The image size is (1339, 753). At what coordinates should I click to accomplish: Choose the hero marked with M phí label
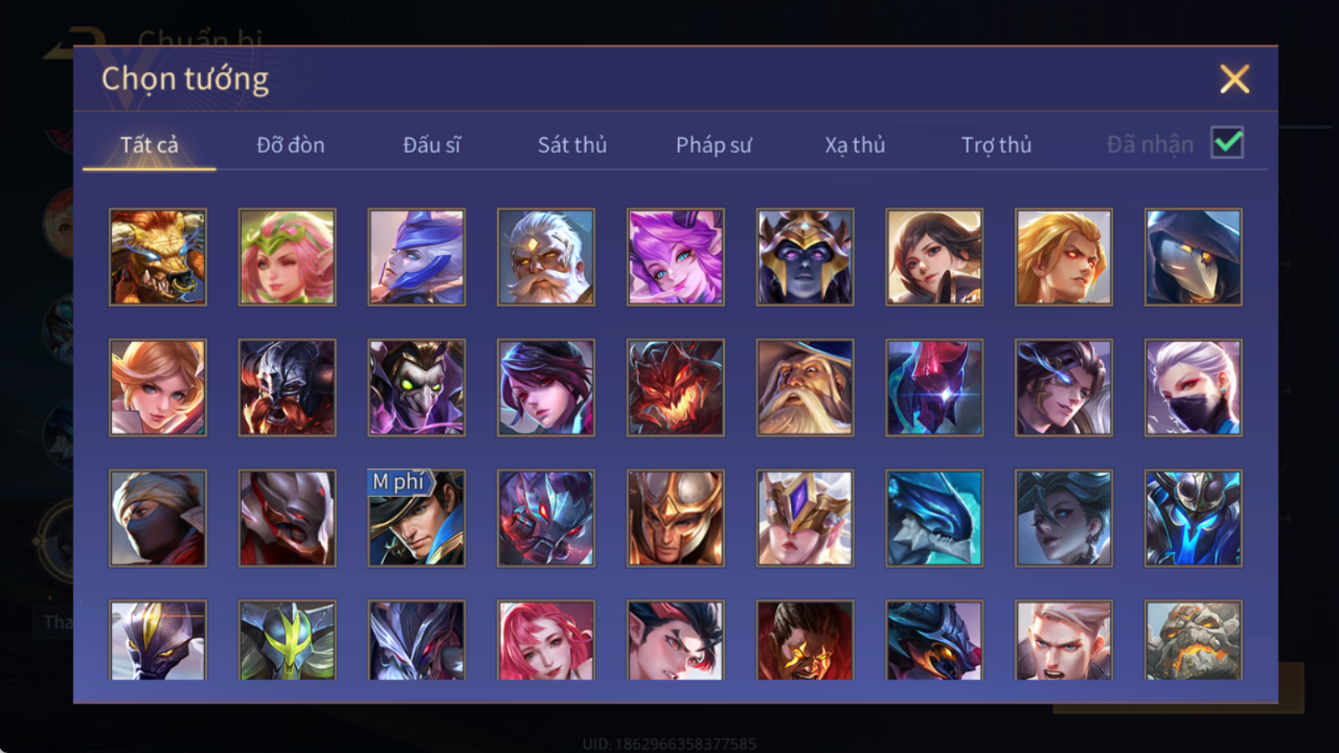point(417,518)
